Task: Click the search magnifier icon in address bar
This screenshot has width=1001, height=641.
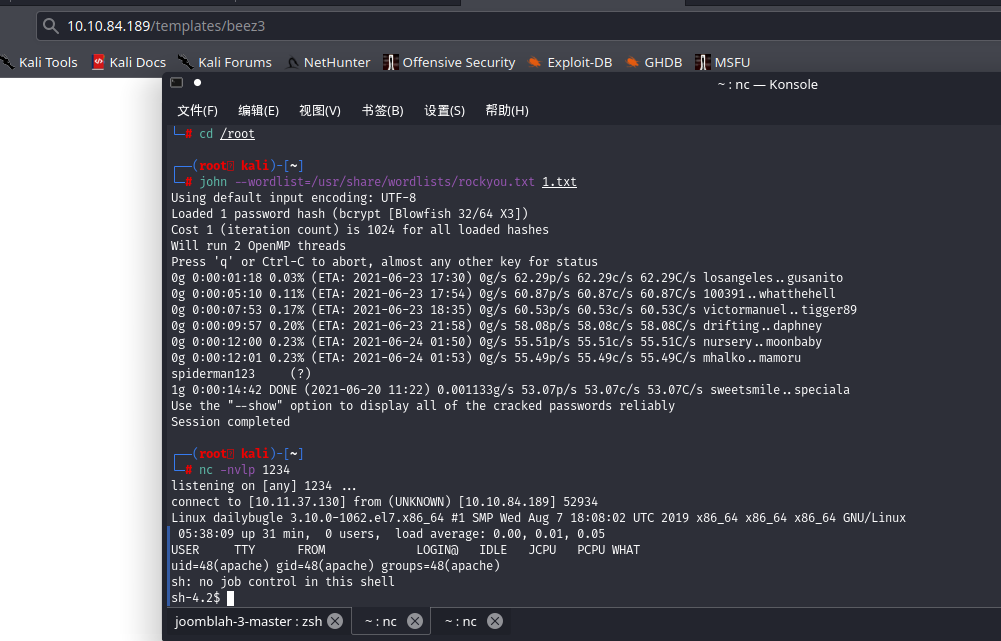Action: tap(50, 26)
